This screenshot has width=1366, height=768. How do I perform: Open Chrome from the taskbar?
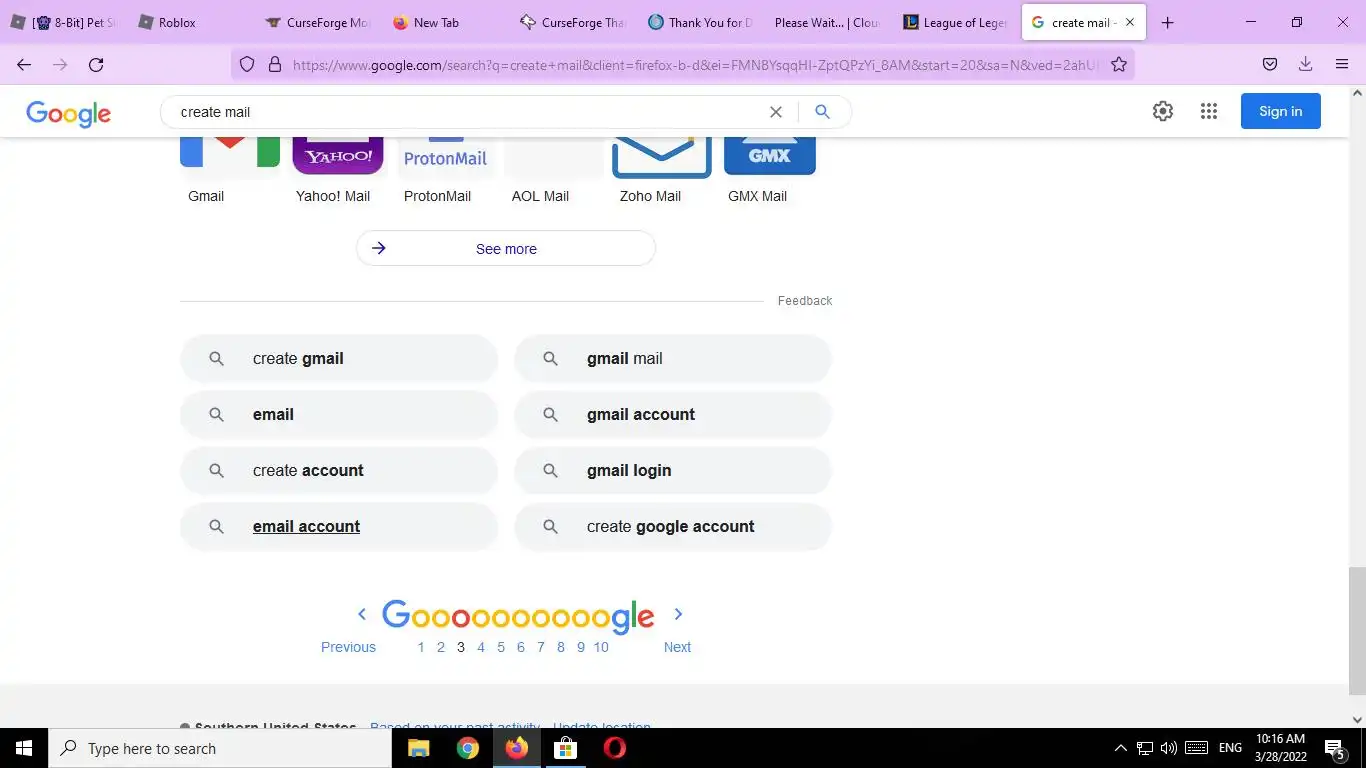click(x=467, y=748)
